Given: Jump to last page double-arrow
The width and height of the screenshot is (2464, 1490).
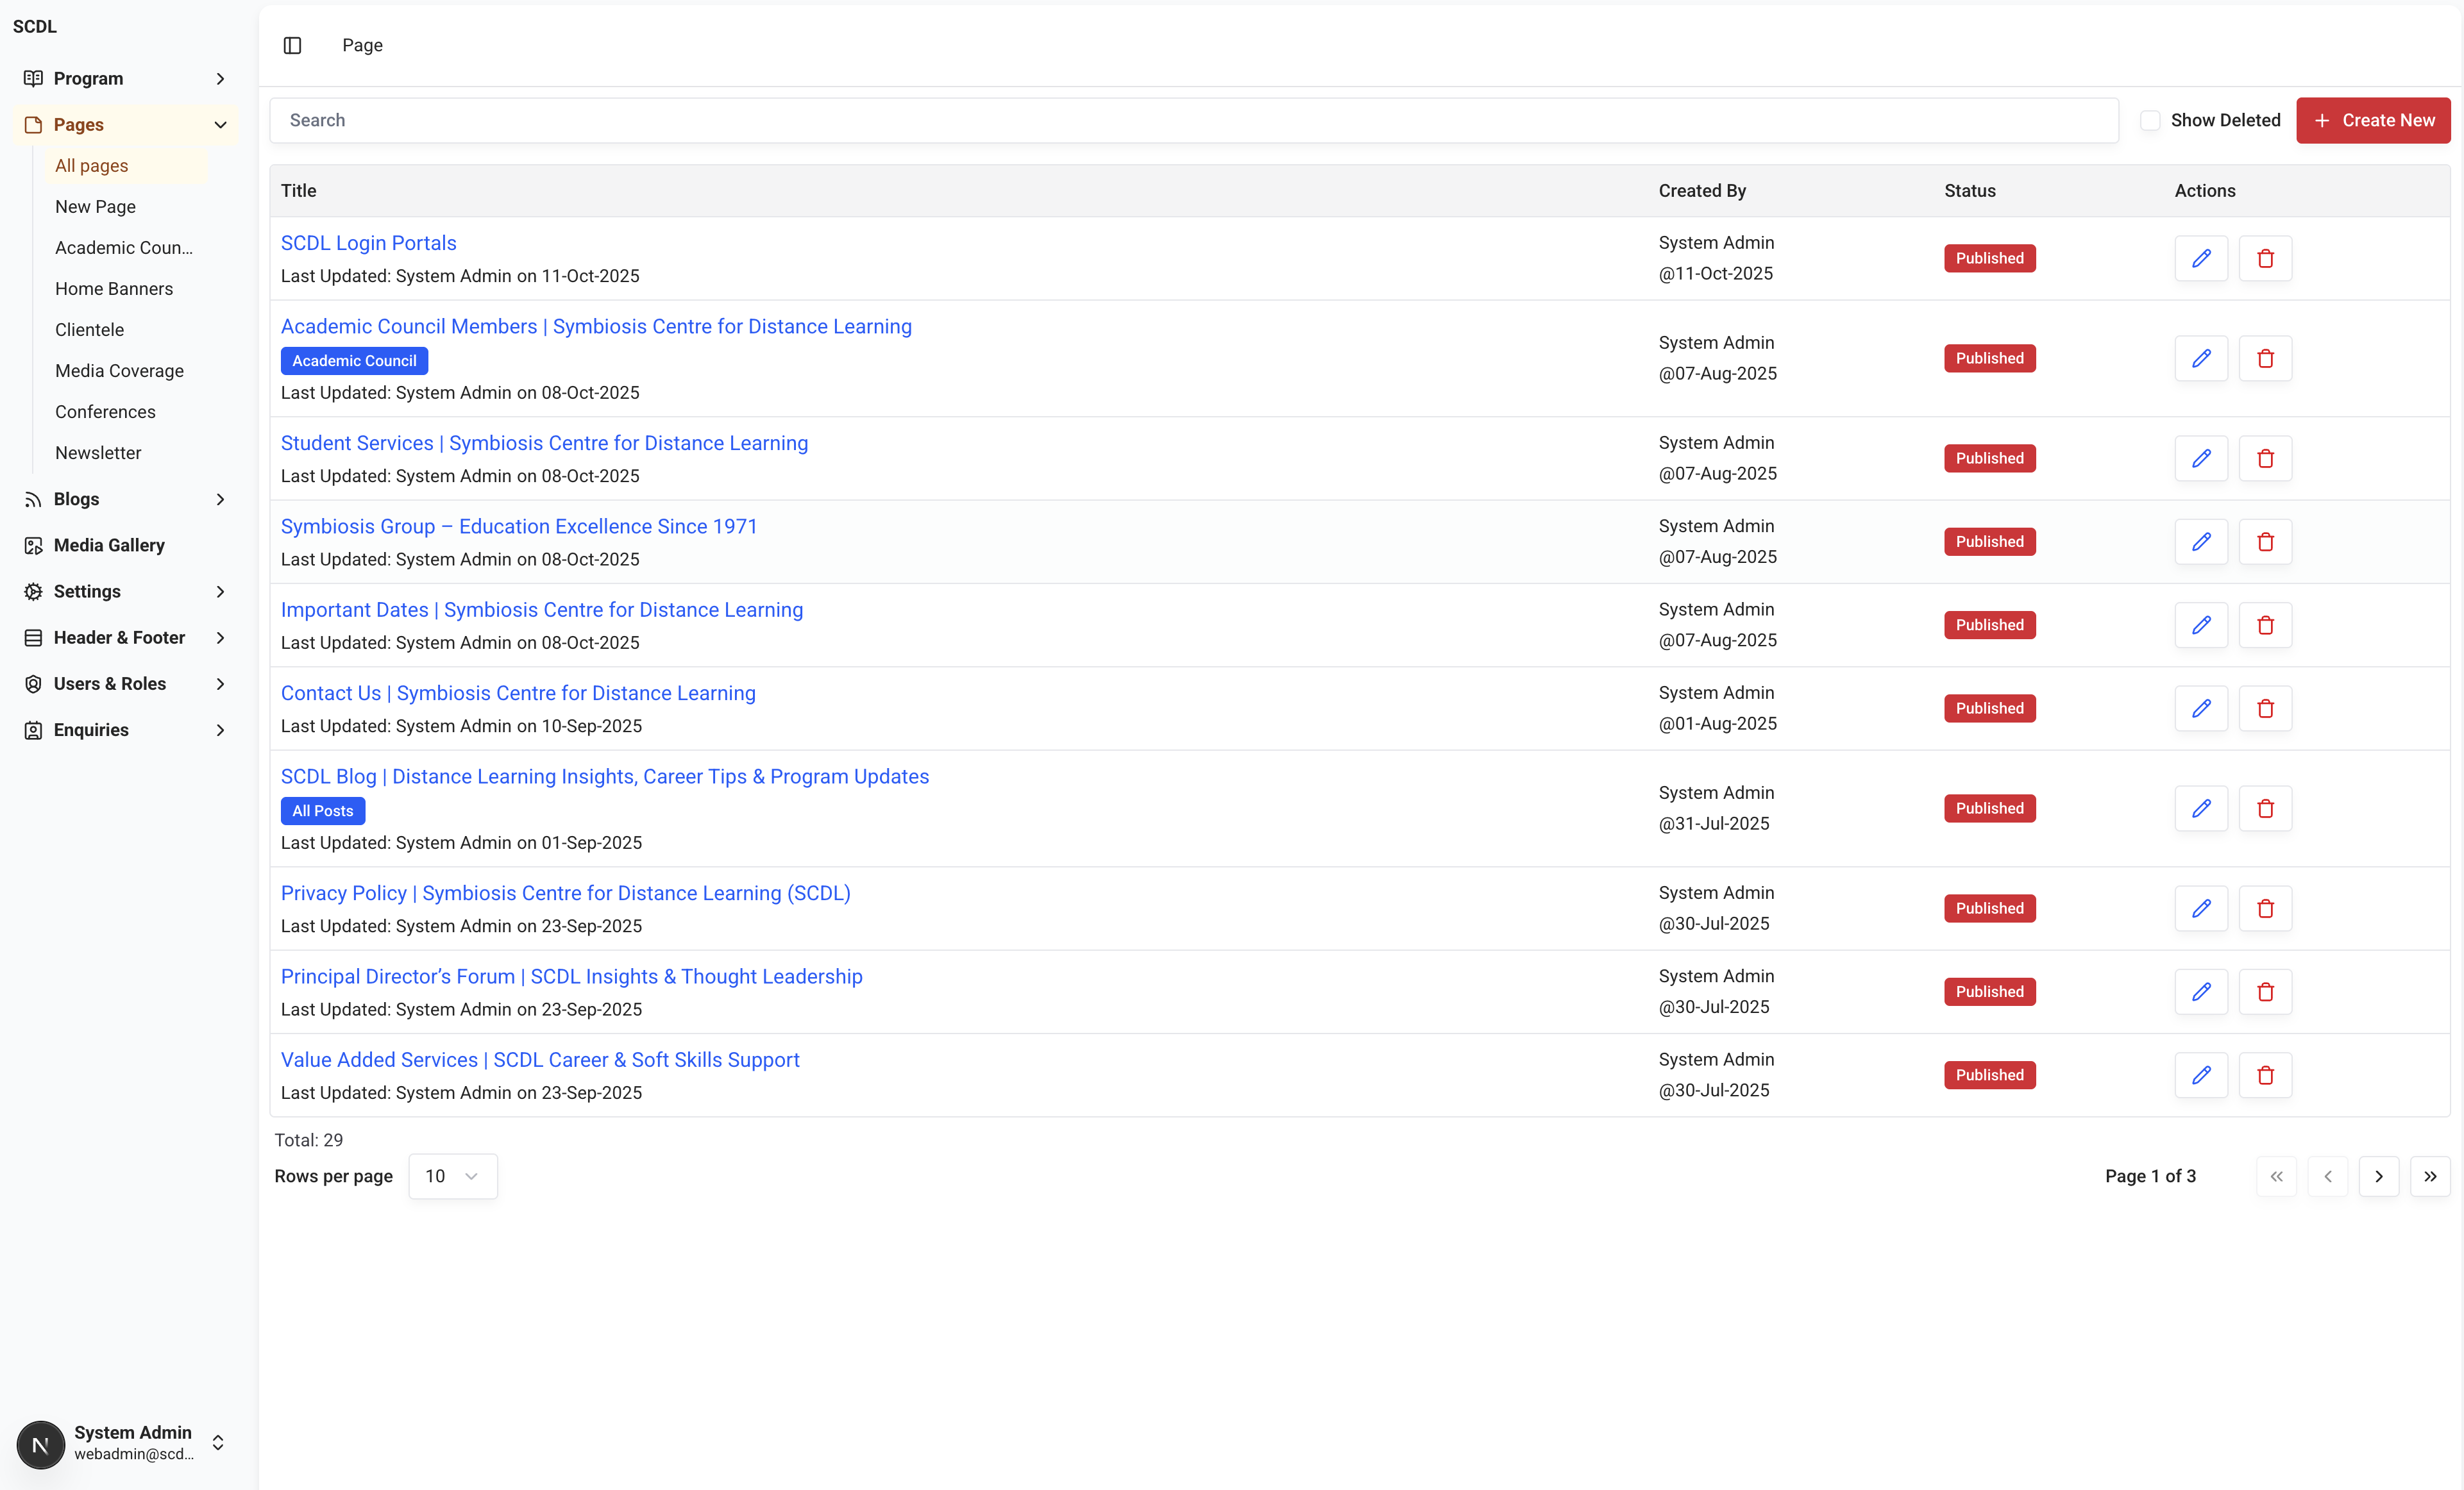Looking at the screenshot, I should [x=2429, y=1176].
